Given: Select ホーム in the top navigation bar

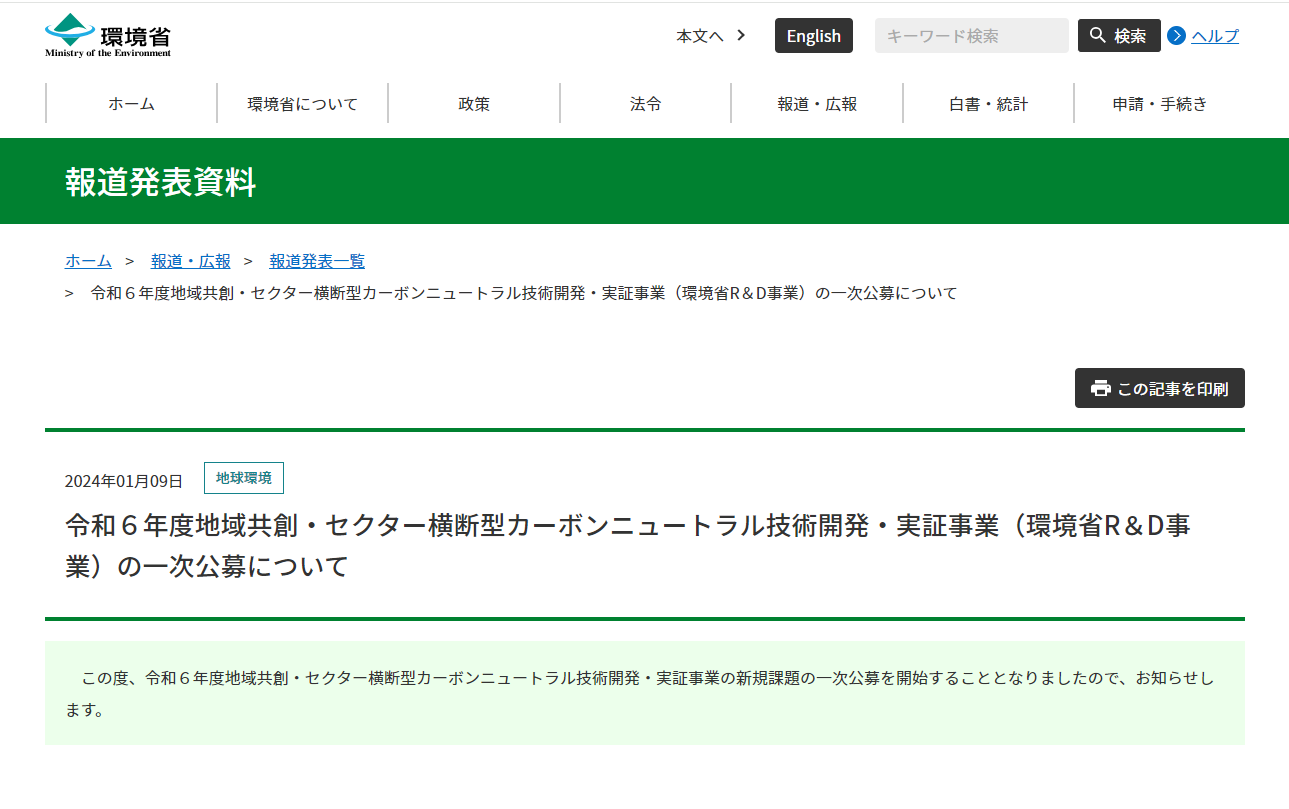Looking at the screenshot, I should click(131, 103).
